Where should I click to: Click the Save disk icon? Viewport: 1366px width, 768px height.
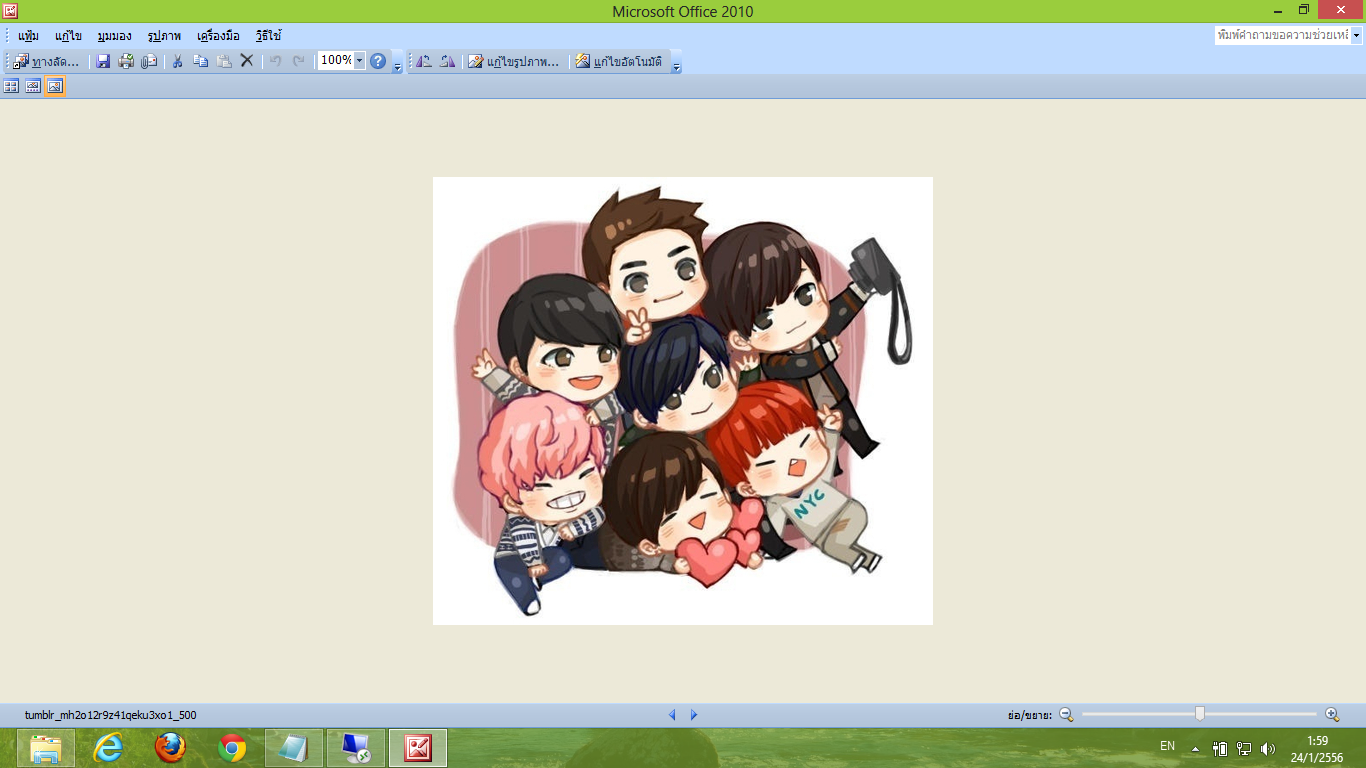tap(103, 61)
